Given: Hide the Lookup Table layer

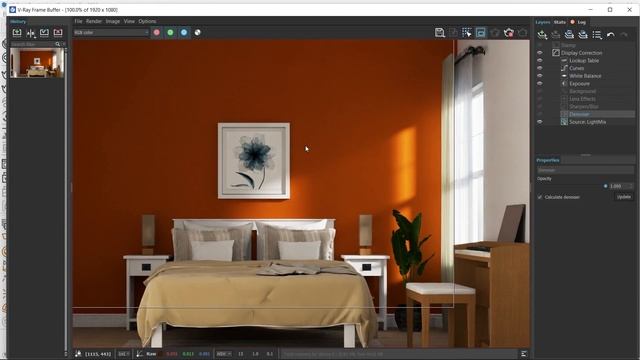Looking at the screenshot, I should click(x=540, y=60).
